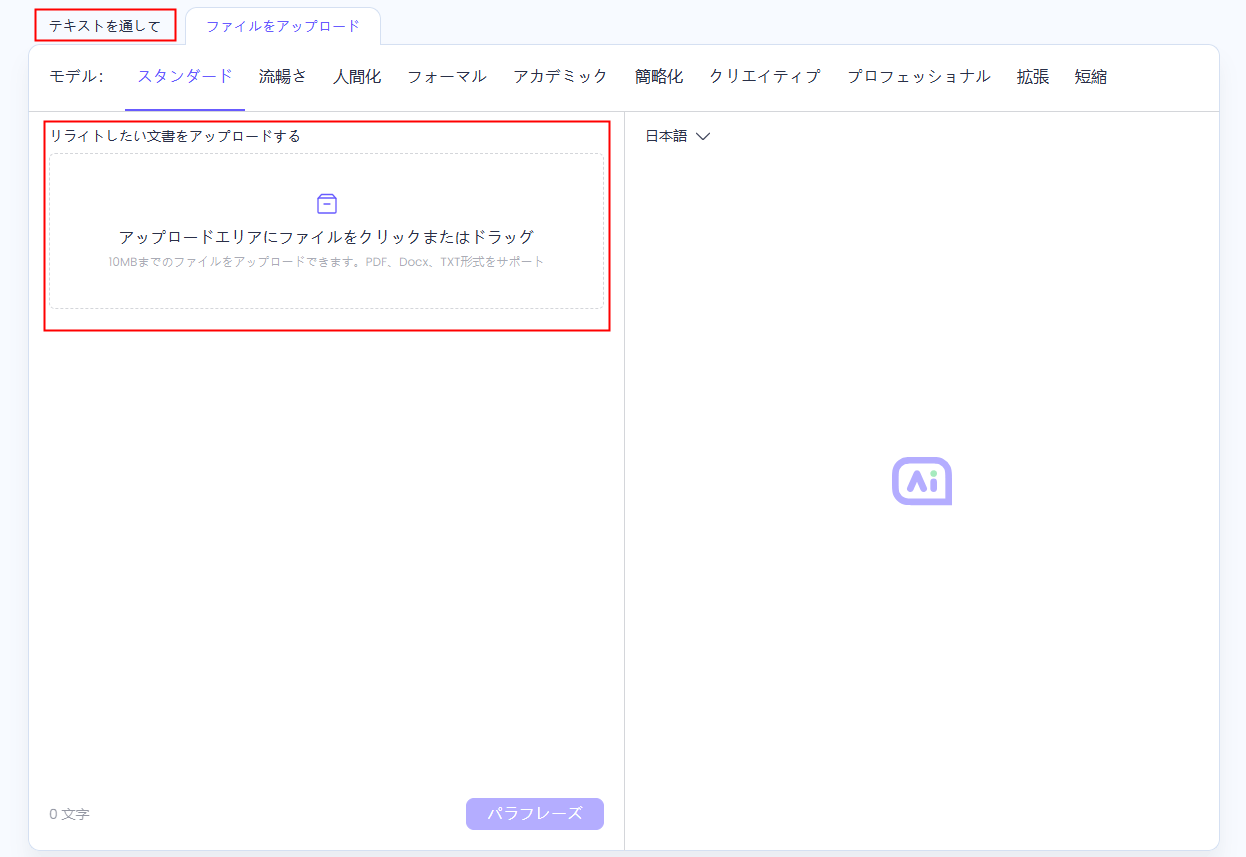The width and height of the screenshot is (1246, 857).
Task: Click アップロードエリアにファイルをクリックまたはドラッグ text
Action: point(327,237)
